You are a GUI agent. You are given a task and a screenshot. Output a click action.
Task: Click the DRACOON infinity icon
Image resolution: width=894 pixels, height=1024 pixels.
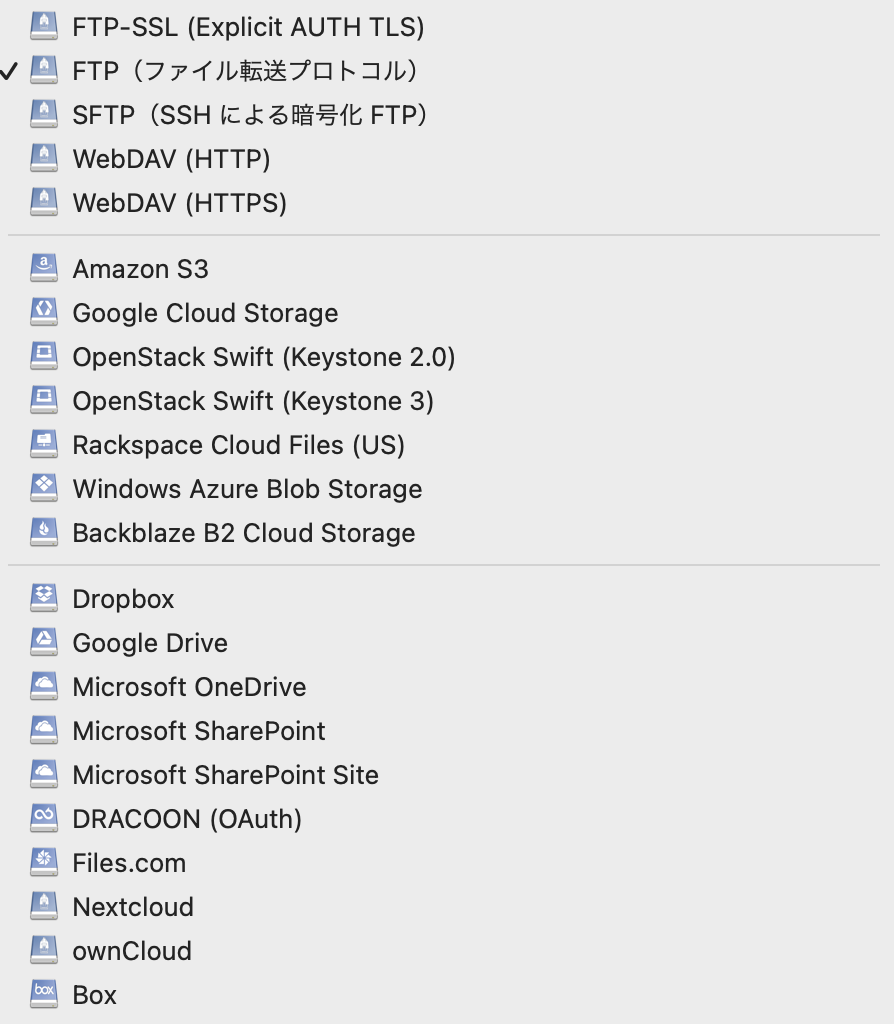click(44, 818)
